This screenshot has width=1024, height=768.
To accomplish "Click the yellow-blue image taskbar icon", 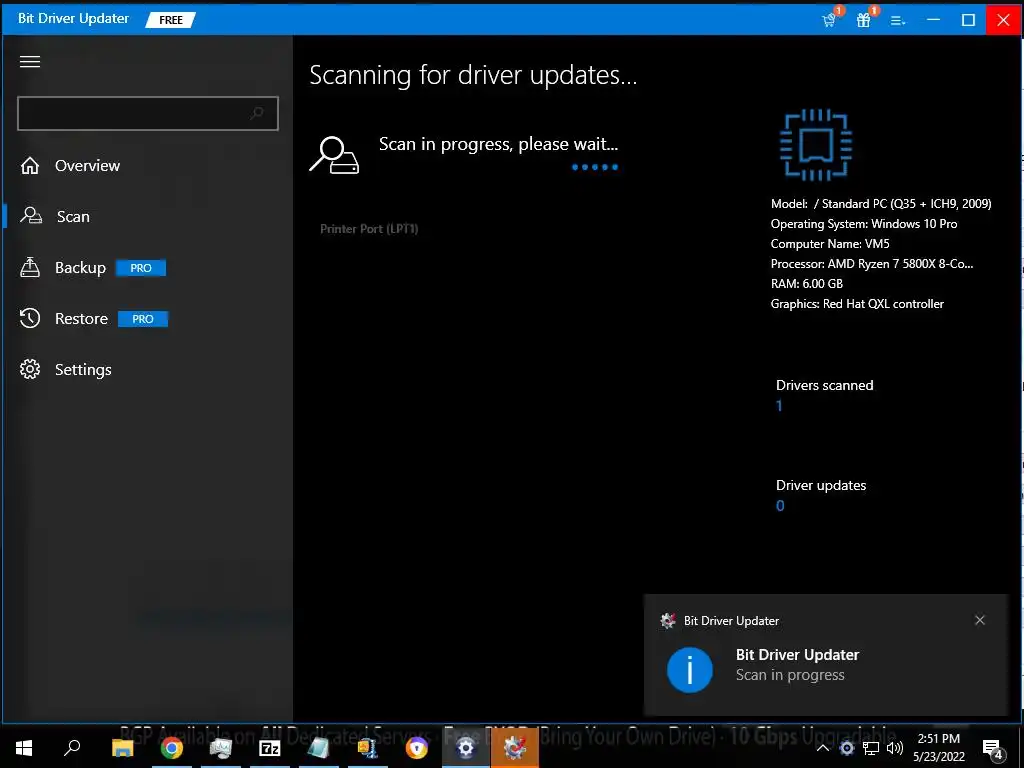I will click(368, 748).
